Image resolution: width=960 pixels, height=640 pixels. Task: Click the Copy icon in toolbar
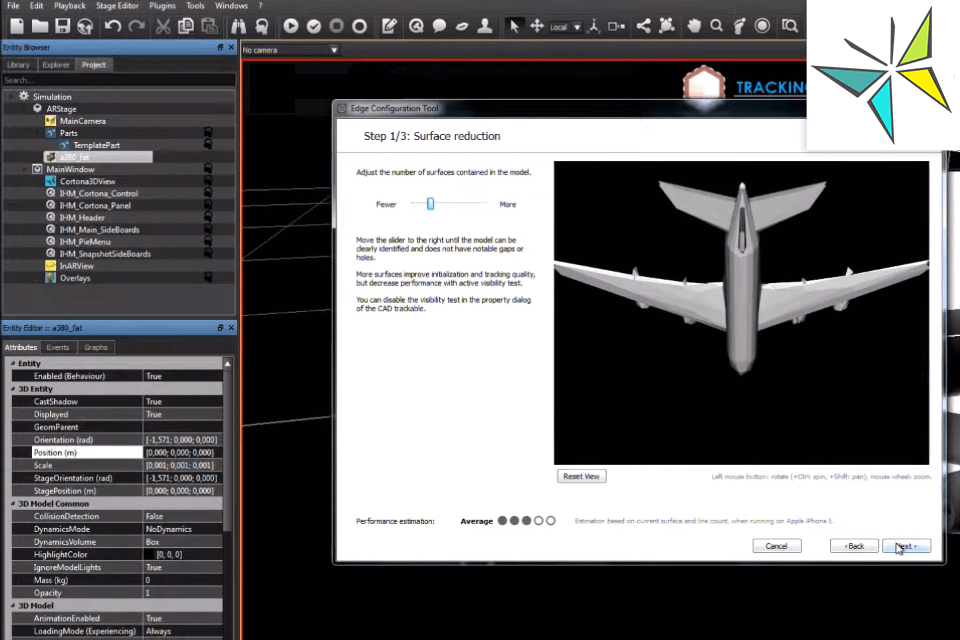click(x=186, y=26)
